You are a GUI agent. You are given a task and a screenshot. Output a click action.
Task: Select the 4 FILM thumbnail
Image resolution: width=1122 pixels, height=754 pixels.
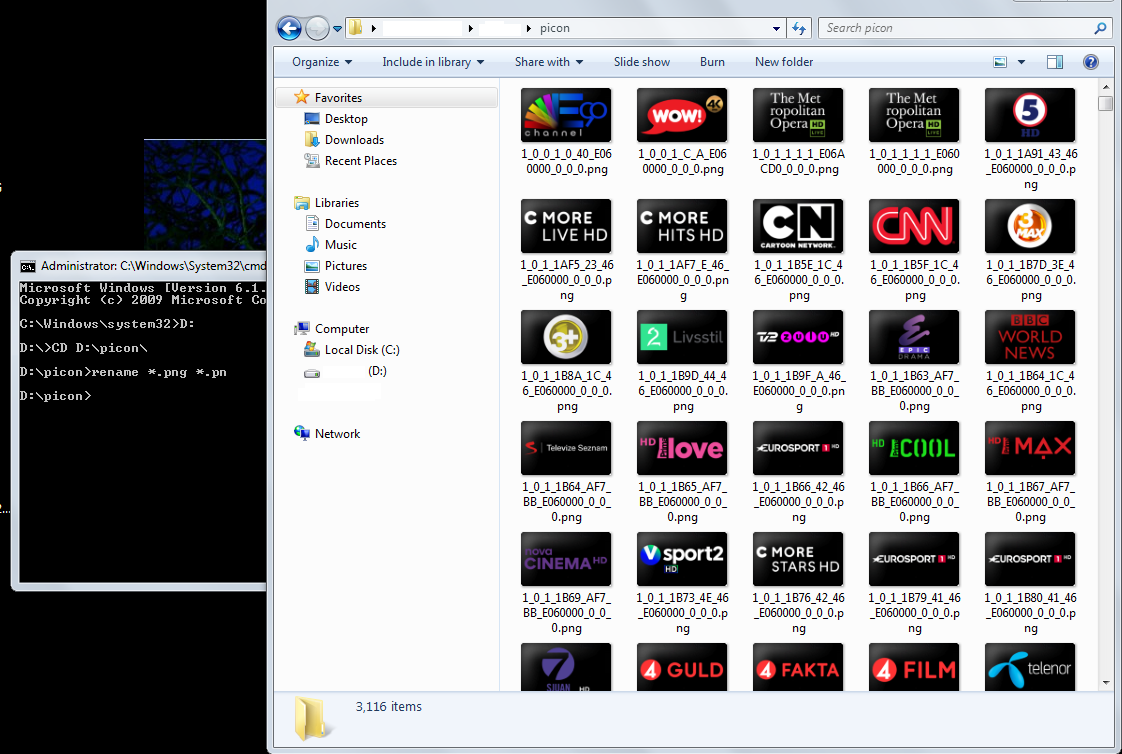[x=914, y=667]
